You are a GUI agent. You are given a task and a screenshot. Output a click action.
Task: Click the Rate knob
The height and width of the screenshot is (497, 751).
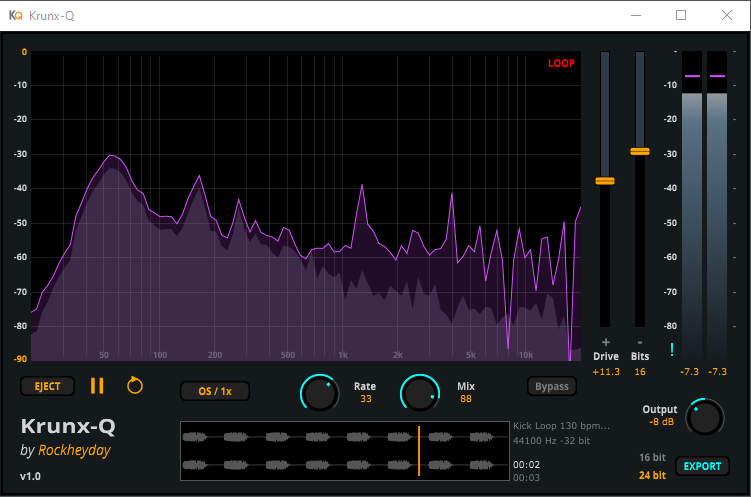(319, 393)
